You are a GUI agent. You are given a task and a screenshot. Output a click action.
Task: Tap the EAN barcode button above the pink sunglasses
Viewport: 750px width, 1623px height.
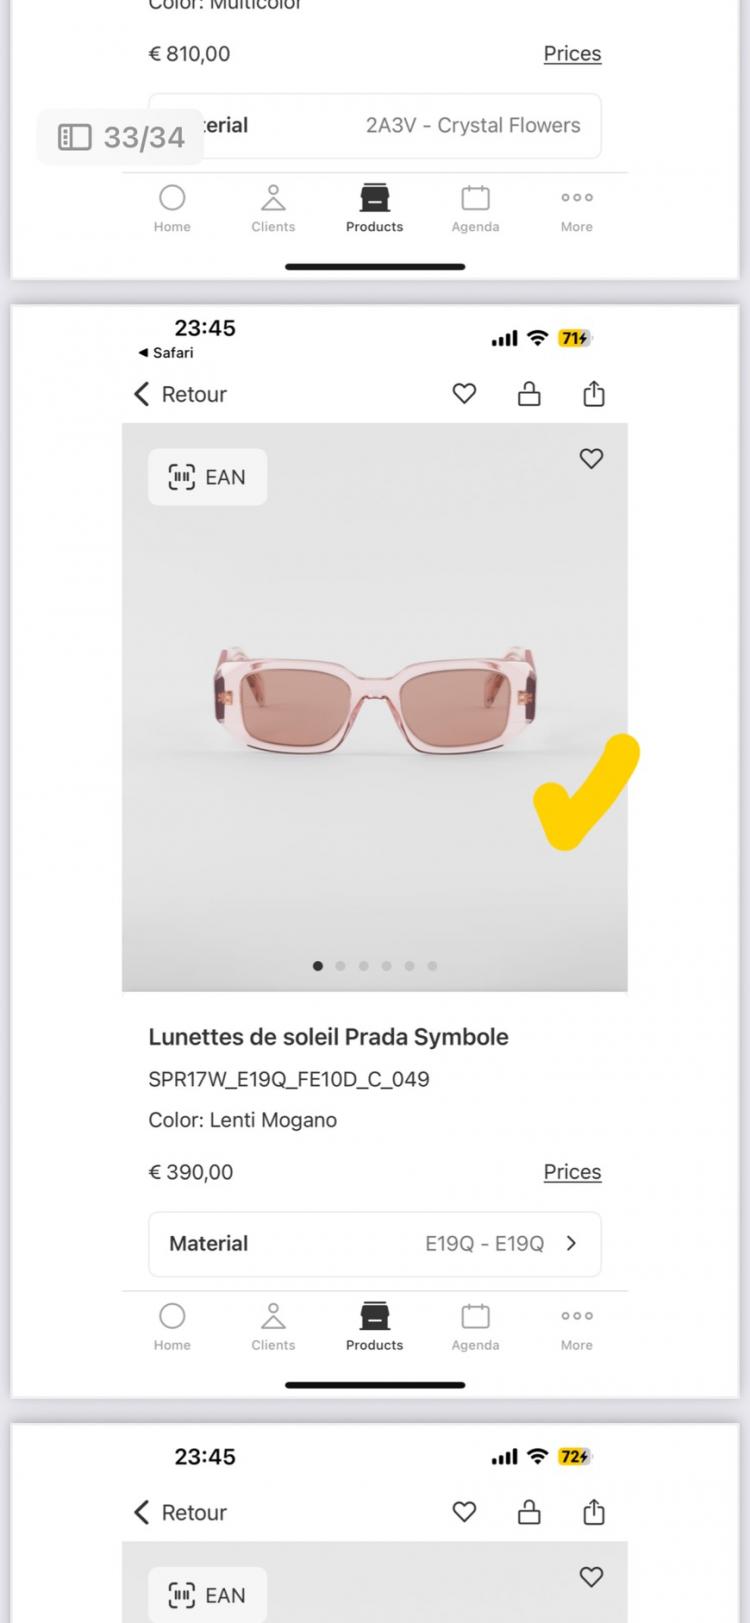[x=208, y=477]
